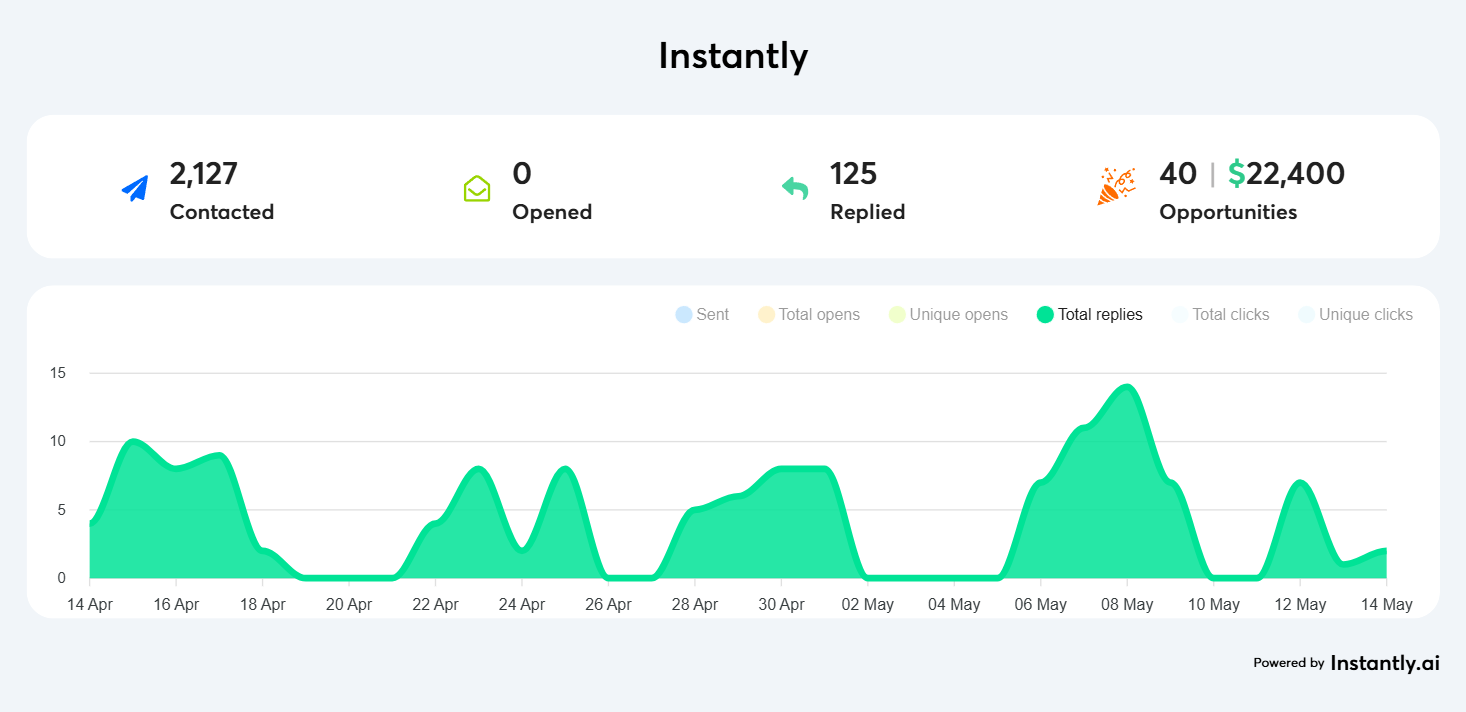Click the Instantly heading at the top
1466x712 pixels.
[733, 56]
